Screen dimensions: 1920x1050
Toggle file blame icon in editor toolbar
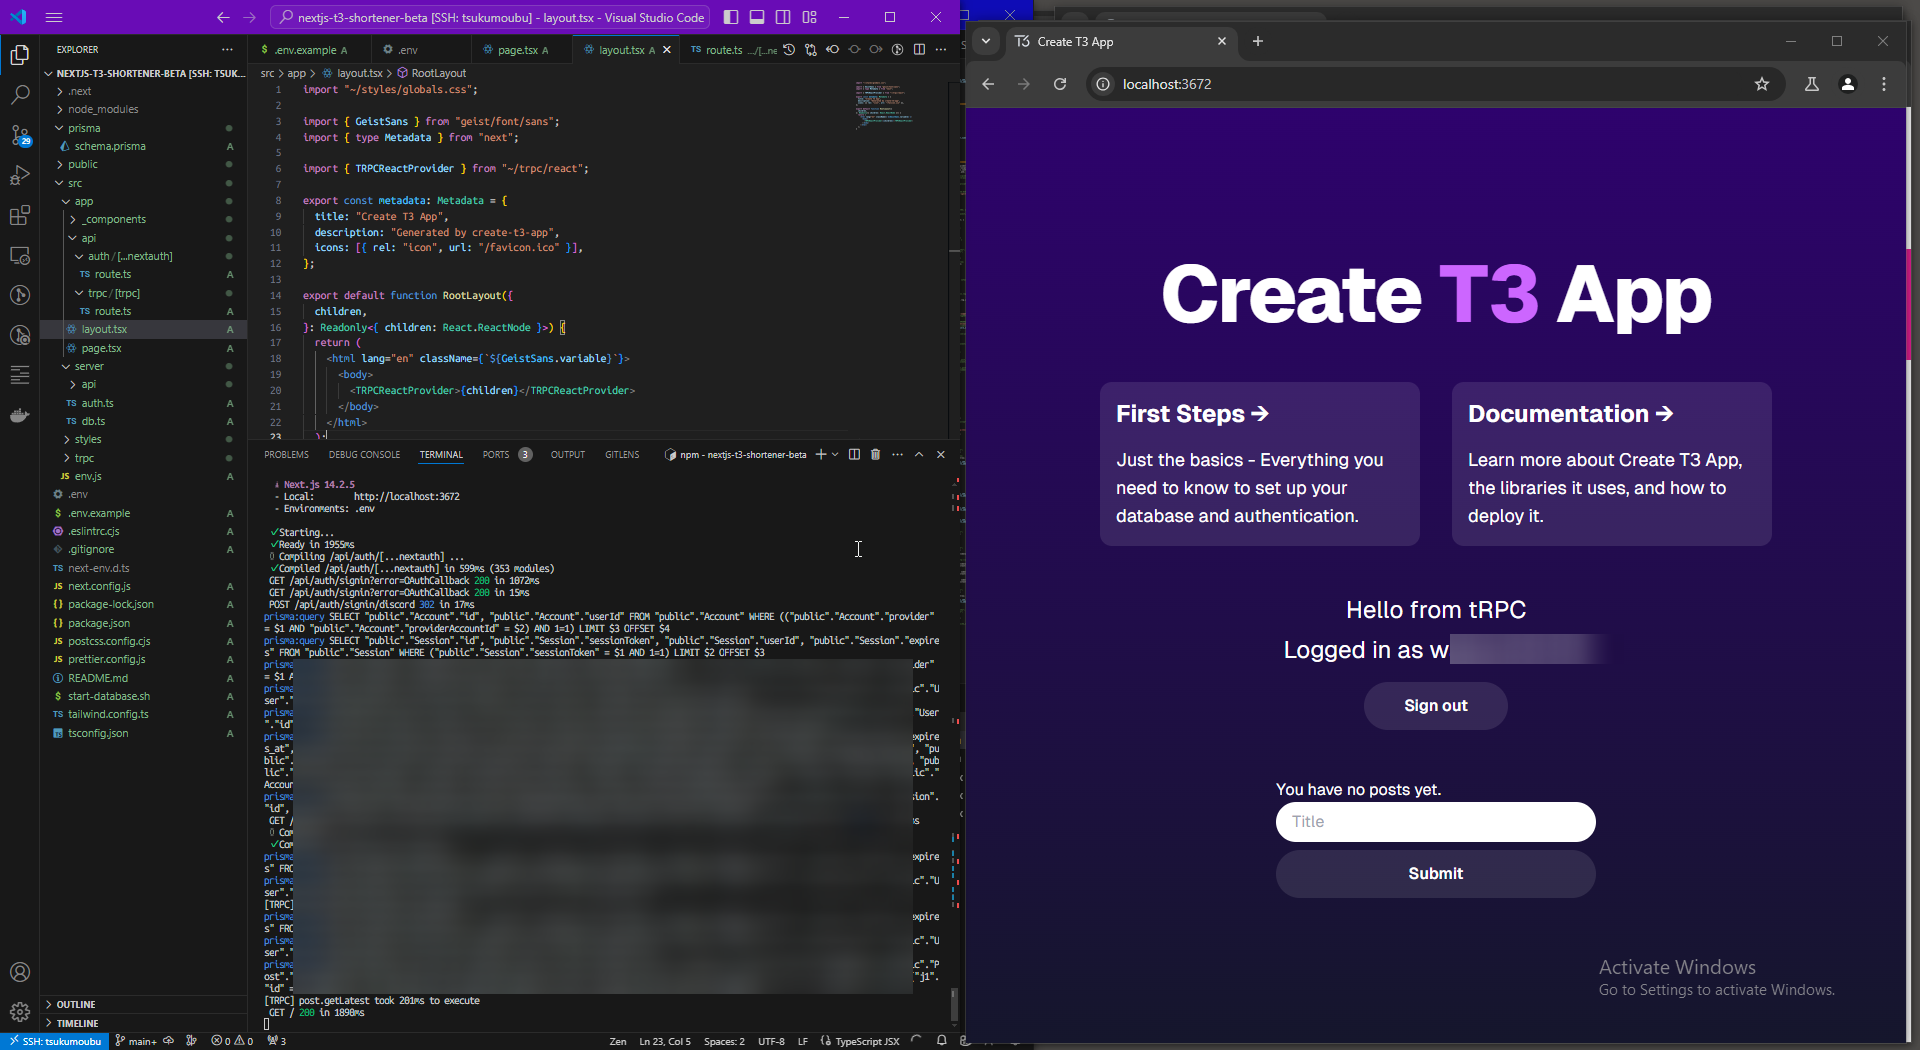pyautogui.click(x=897, y=49)
